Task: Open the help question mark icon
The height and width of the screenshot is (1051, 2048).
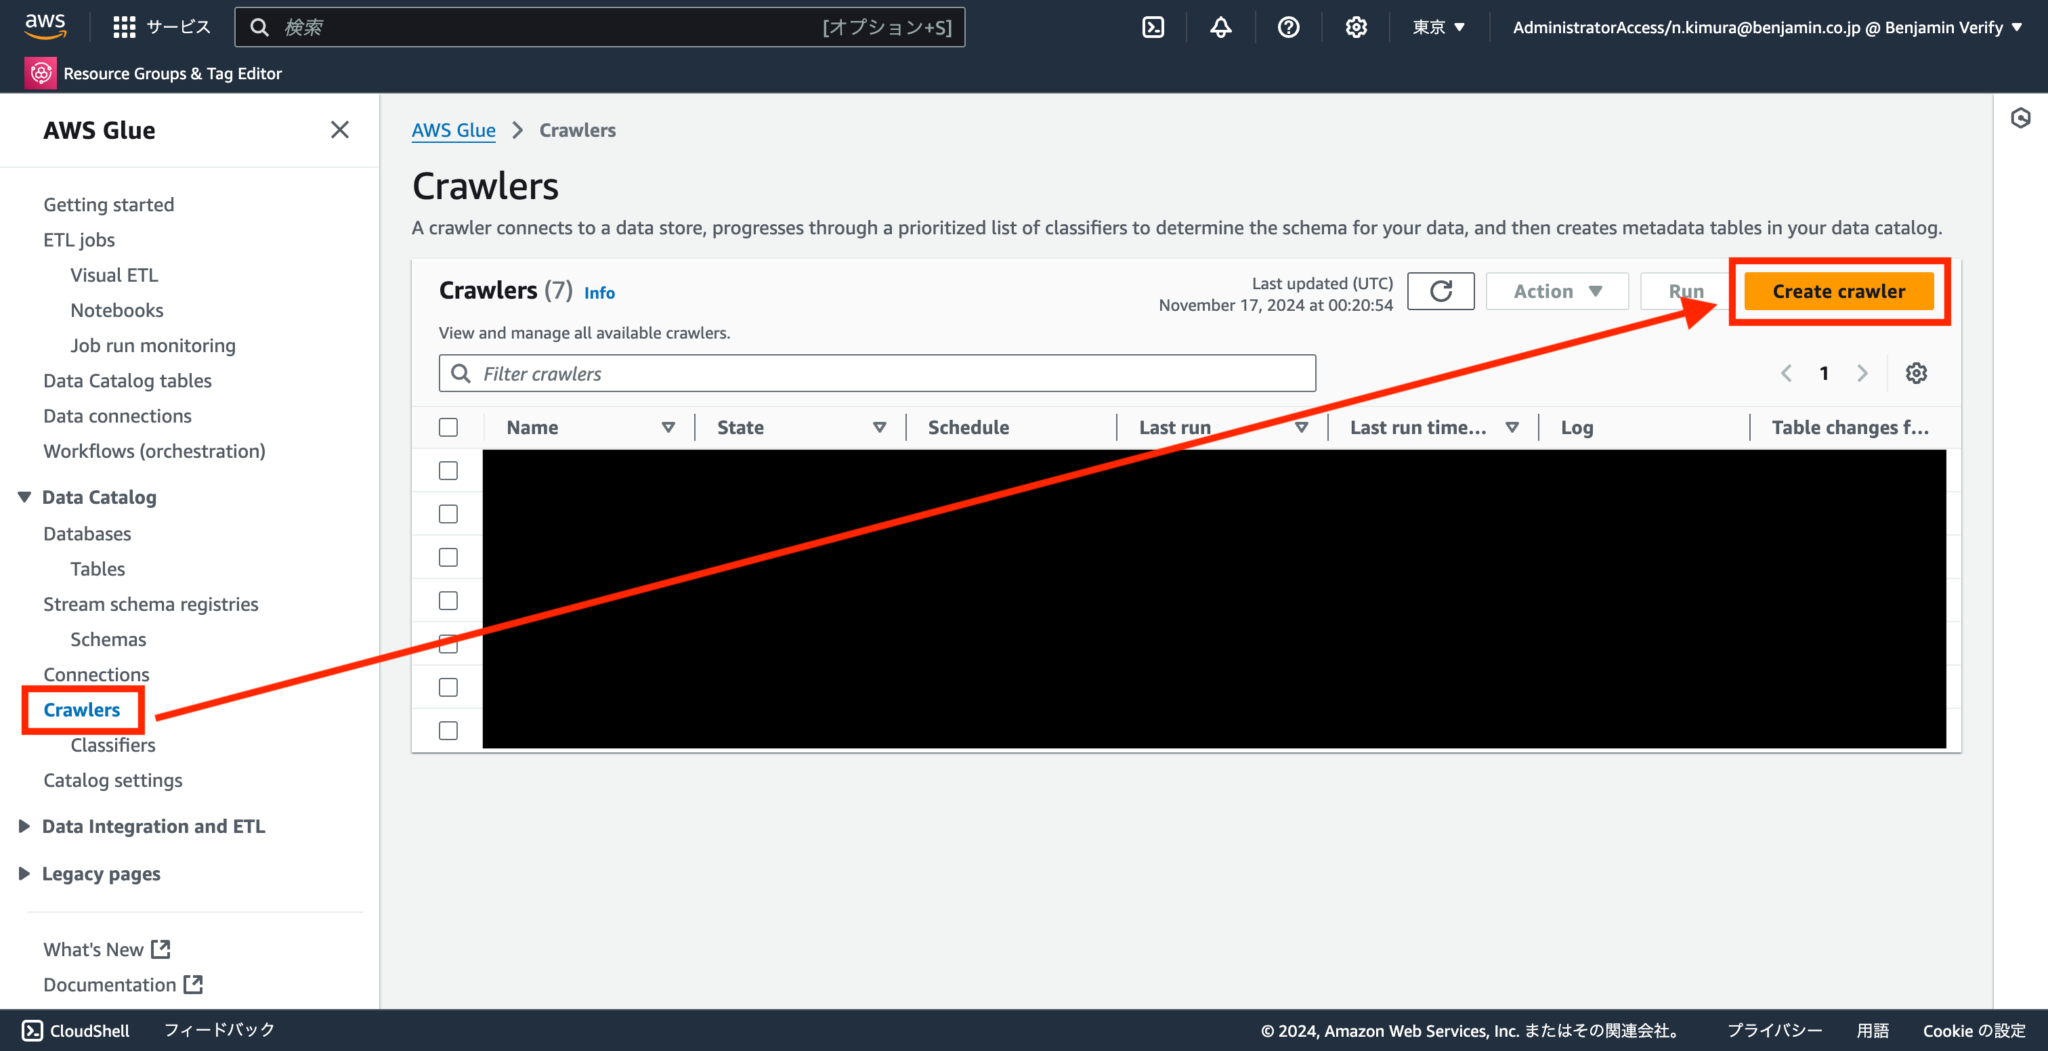Action: [1288, 27]
